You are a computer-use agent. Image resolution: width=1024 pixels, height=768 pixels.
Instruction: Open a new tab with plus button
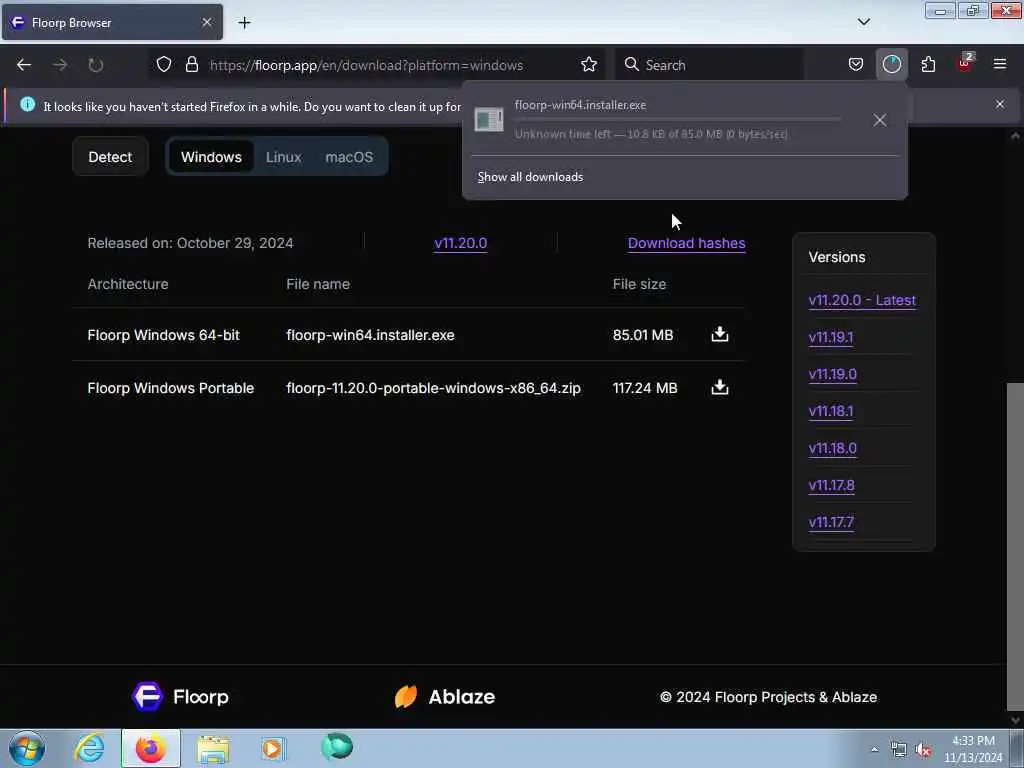click(244, 23)
